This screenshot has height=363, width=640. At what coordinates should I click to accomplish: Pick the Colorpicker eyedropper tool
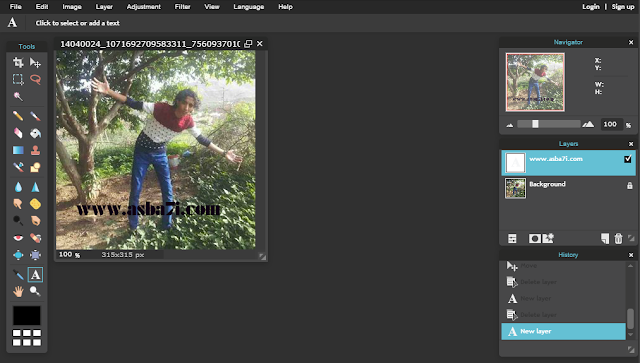tap(18, 274)
